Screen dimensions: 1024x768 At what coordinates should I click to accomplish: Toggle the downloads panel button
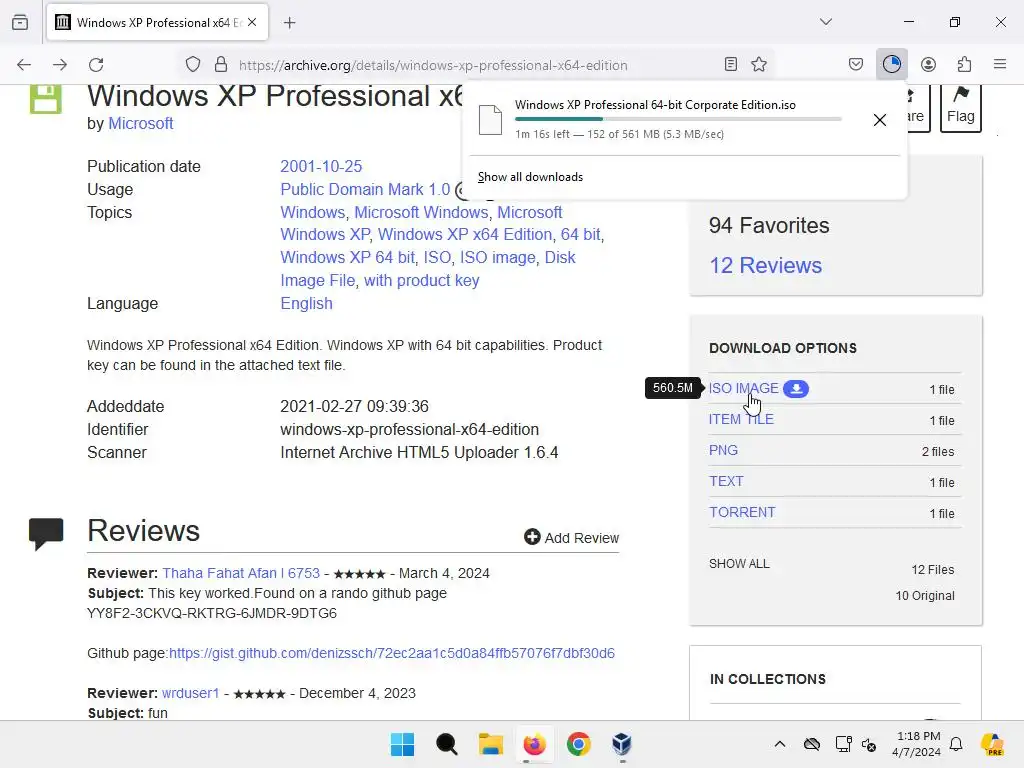pos(892,64)
